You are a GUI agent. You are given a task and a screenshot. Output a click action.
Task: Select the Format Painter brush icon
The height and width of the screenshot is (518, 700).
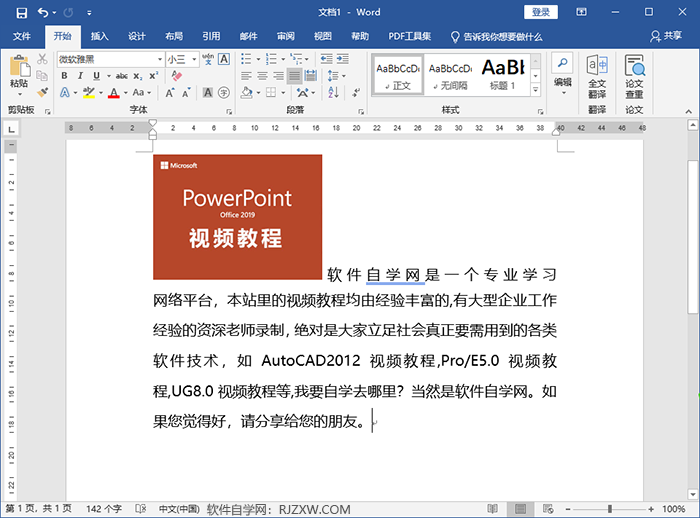(x=41, y=92)
